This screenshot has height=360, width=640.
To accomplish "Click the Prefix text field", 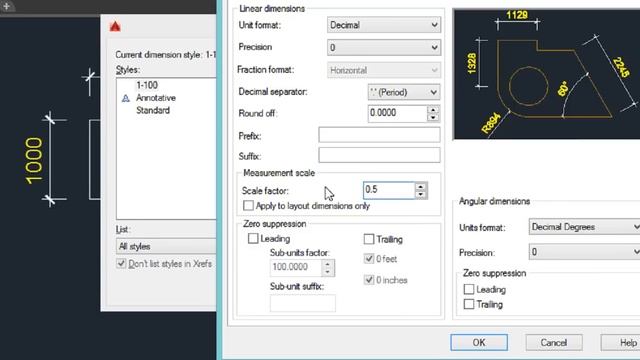I will click(379, 135).
